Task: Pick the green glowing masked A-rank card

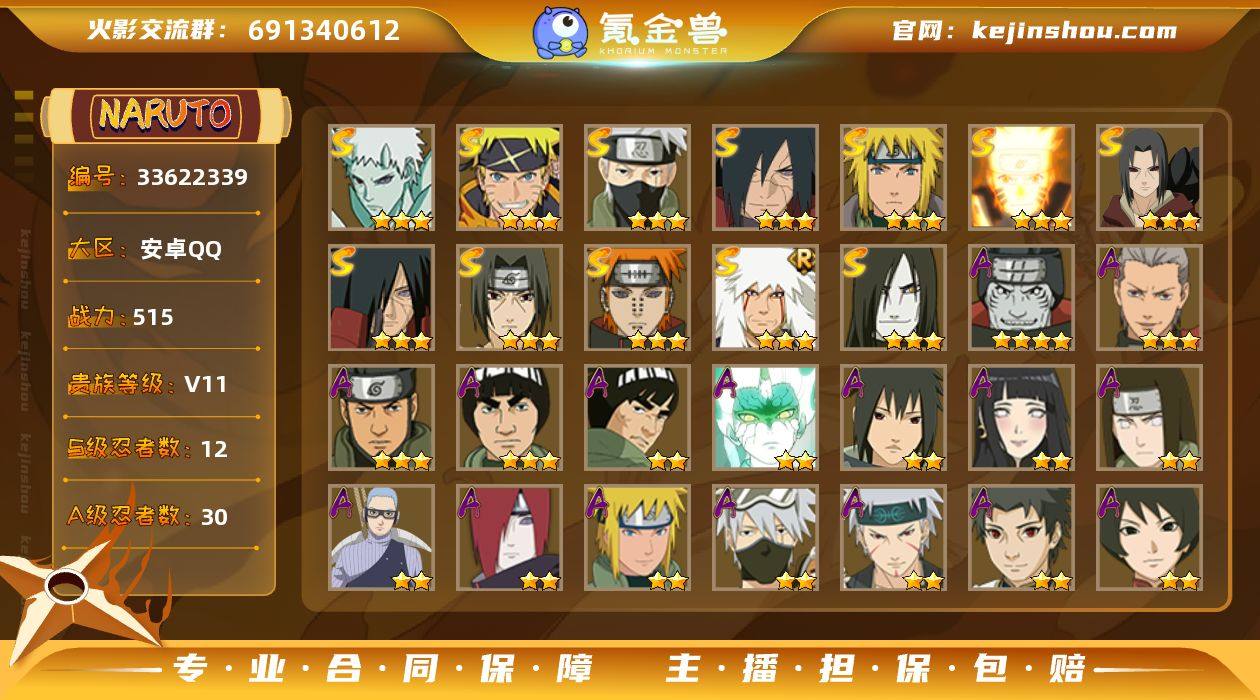Action: [766, 417]
